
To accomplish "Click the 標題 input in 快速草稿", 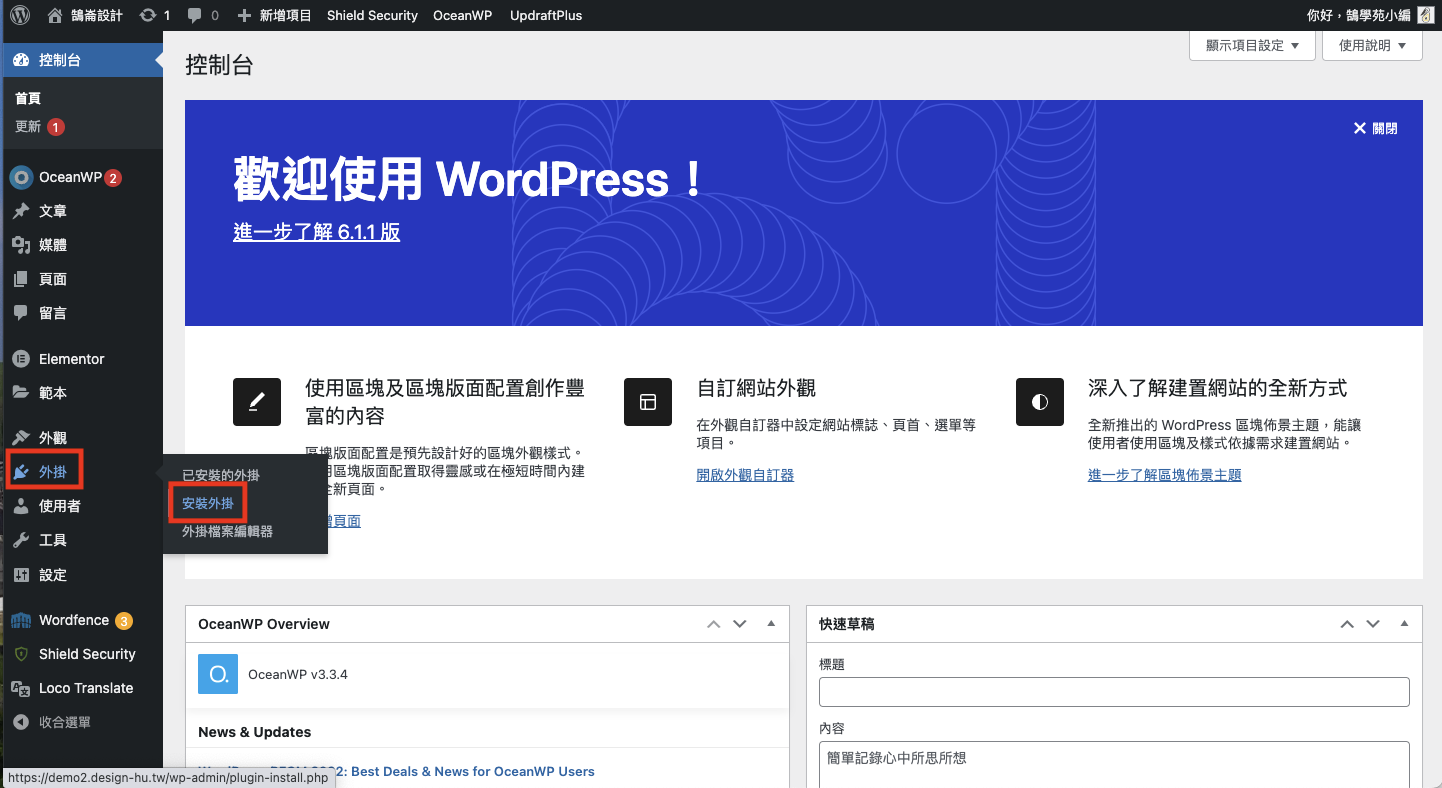I will pos(1113,692).
